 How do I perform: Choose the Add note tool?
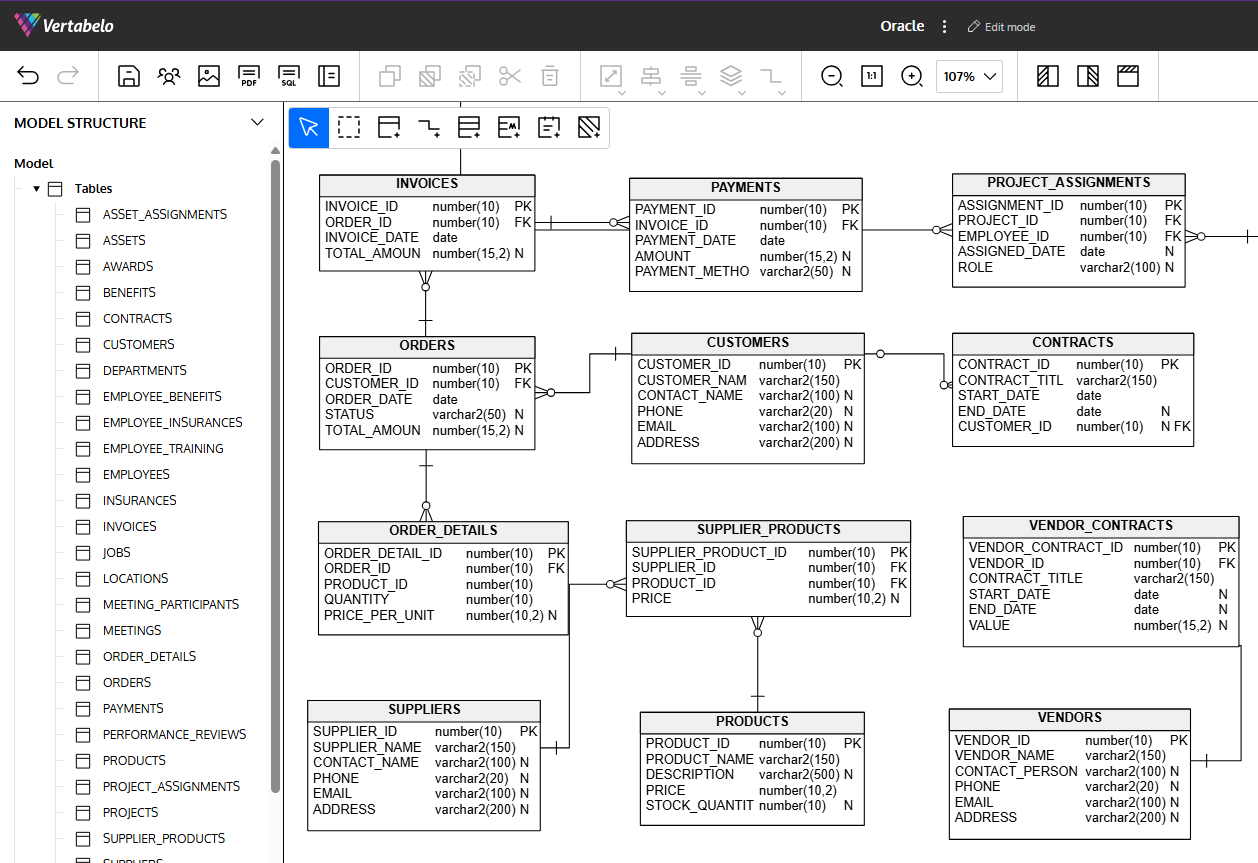tap(549, 128)
